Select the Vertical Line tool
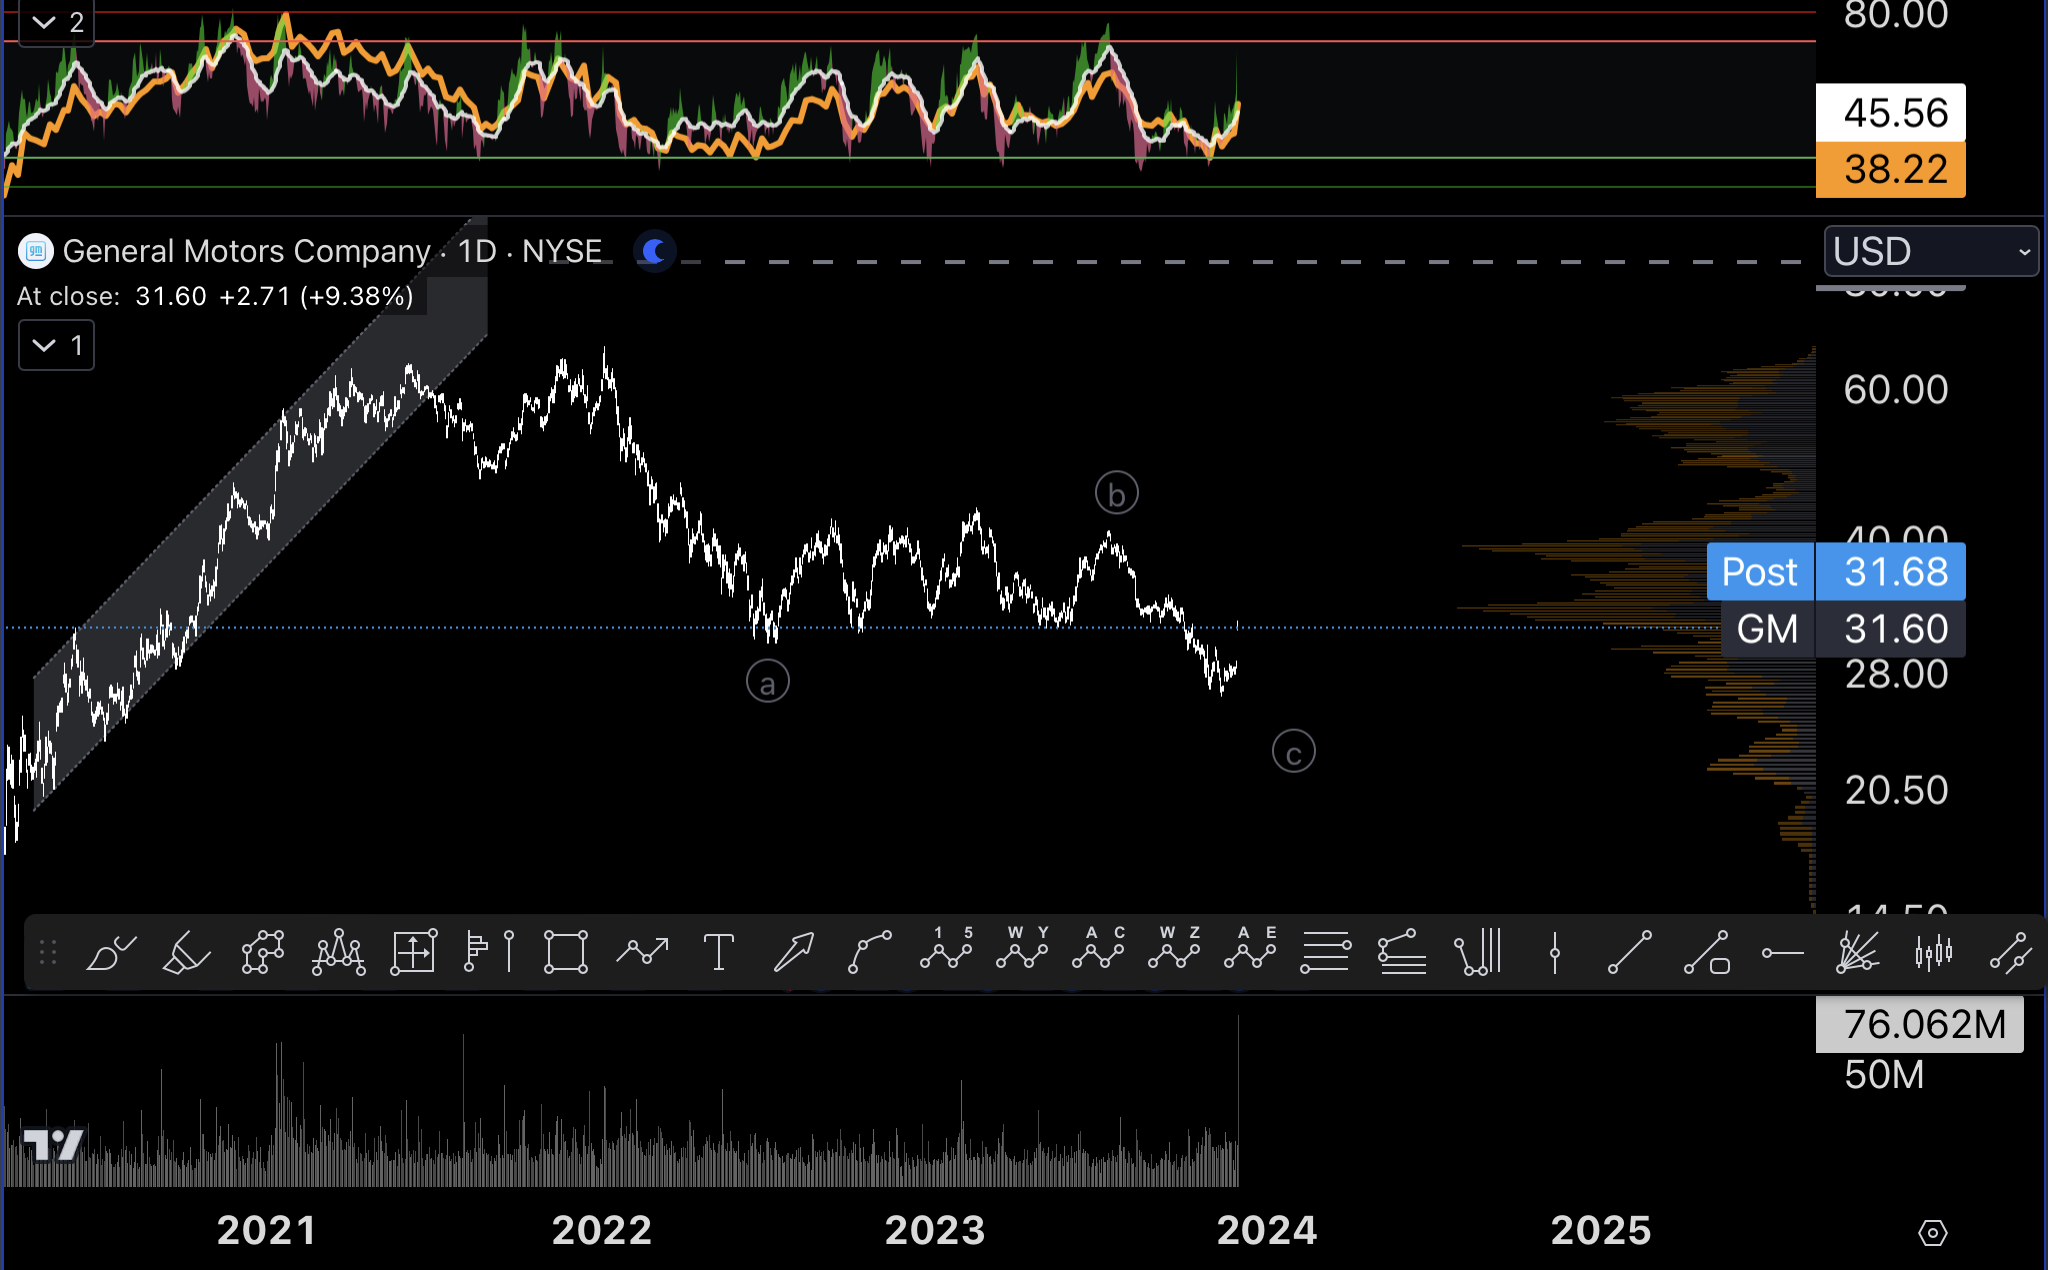Screen dimensions: 2048x1270 (x=1554, y=952)
